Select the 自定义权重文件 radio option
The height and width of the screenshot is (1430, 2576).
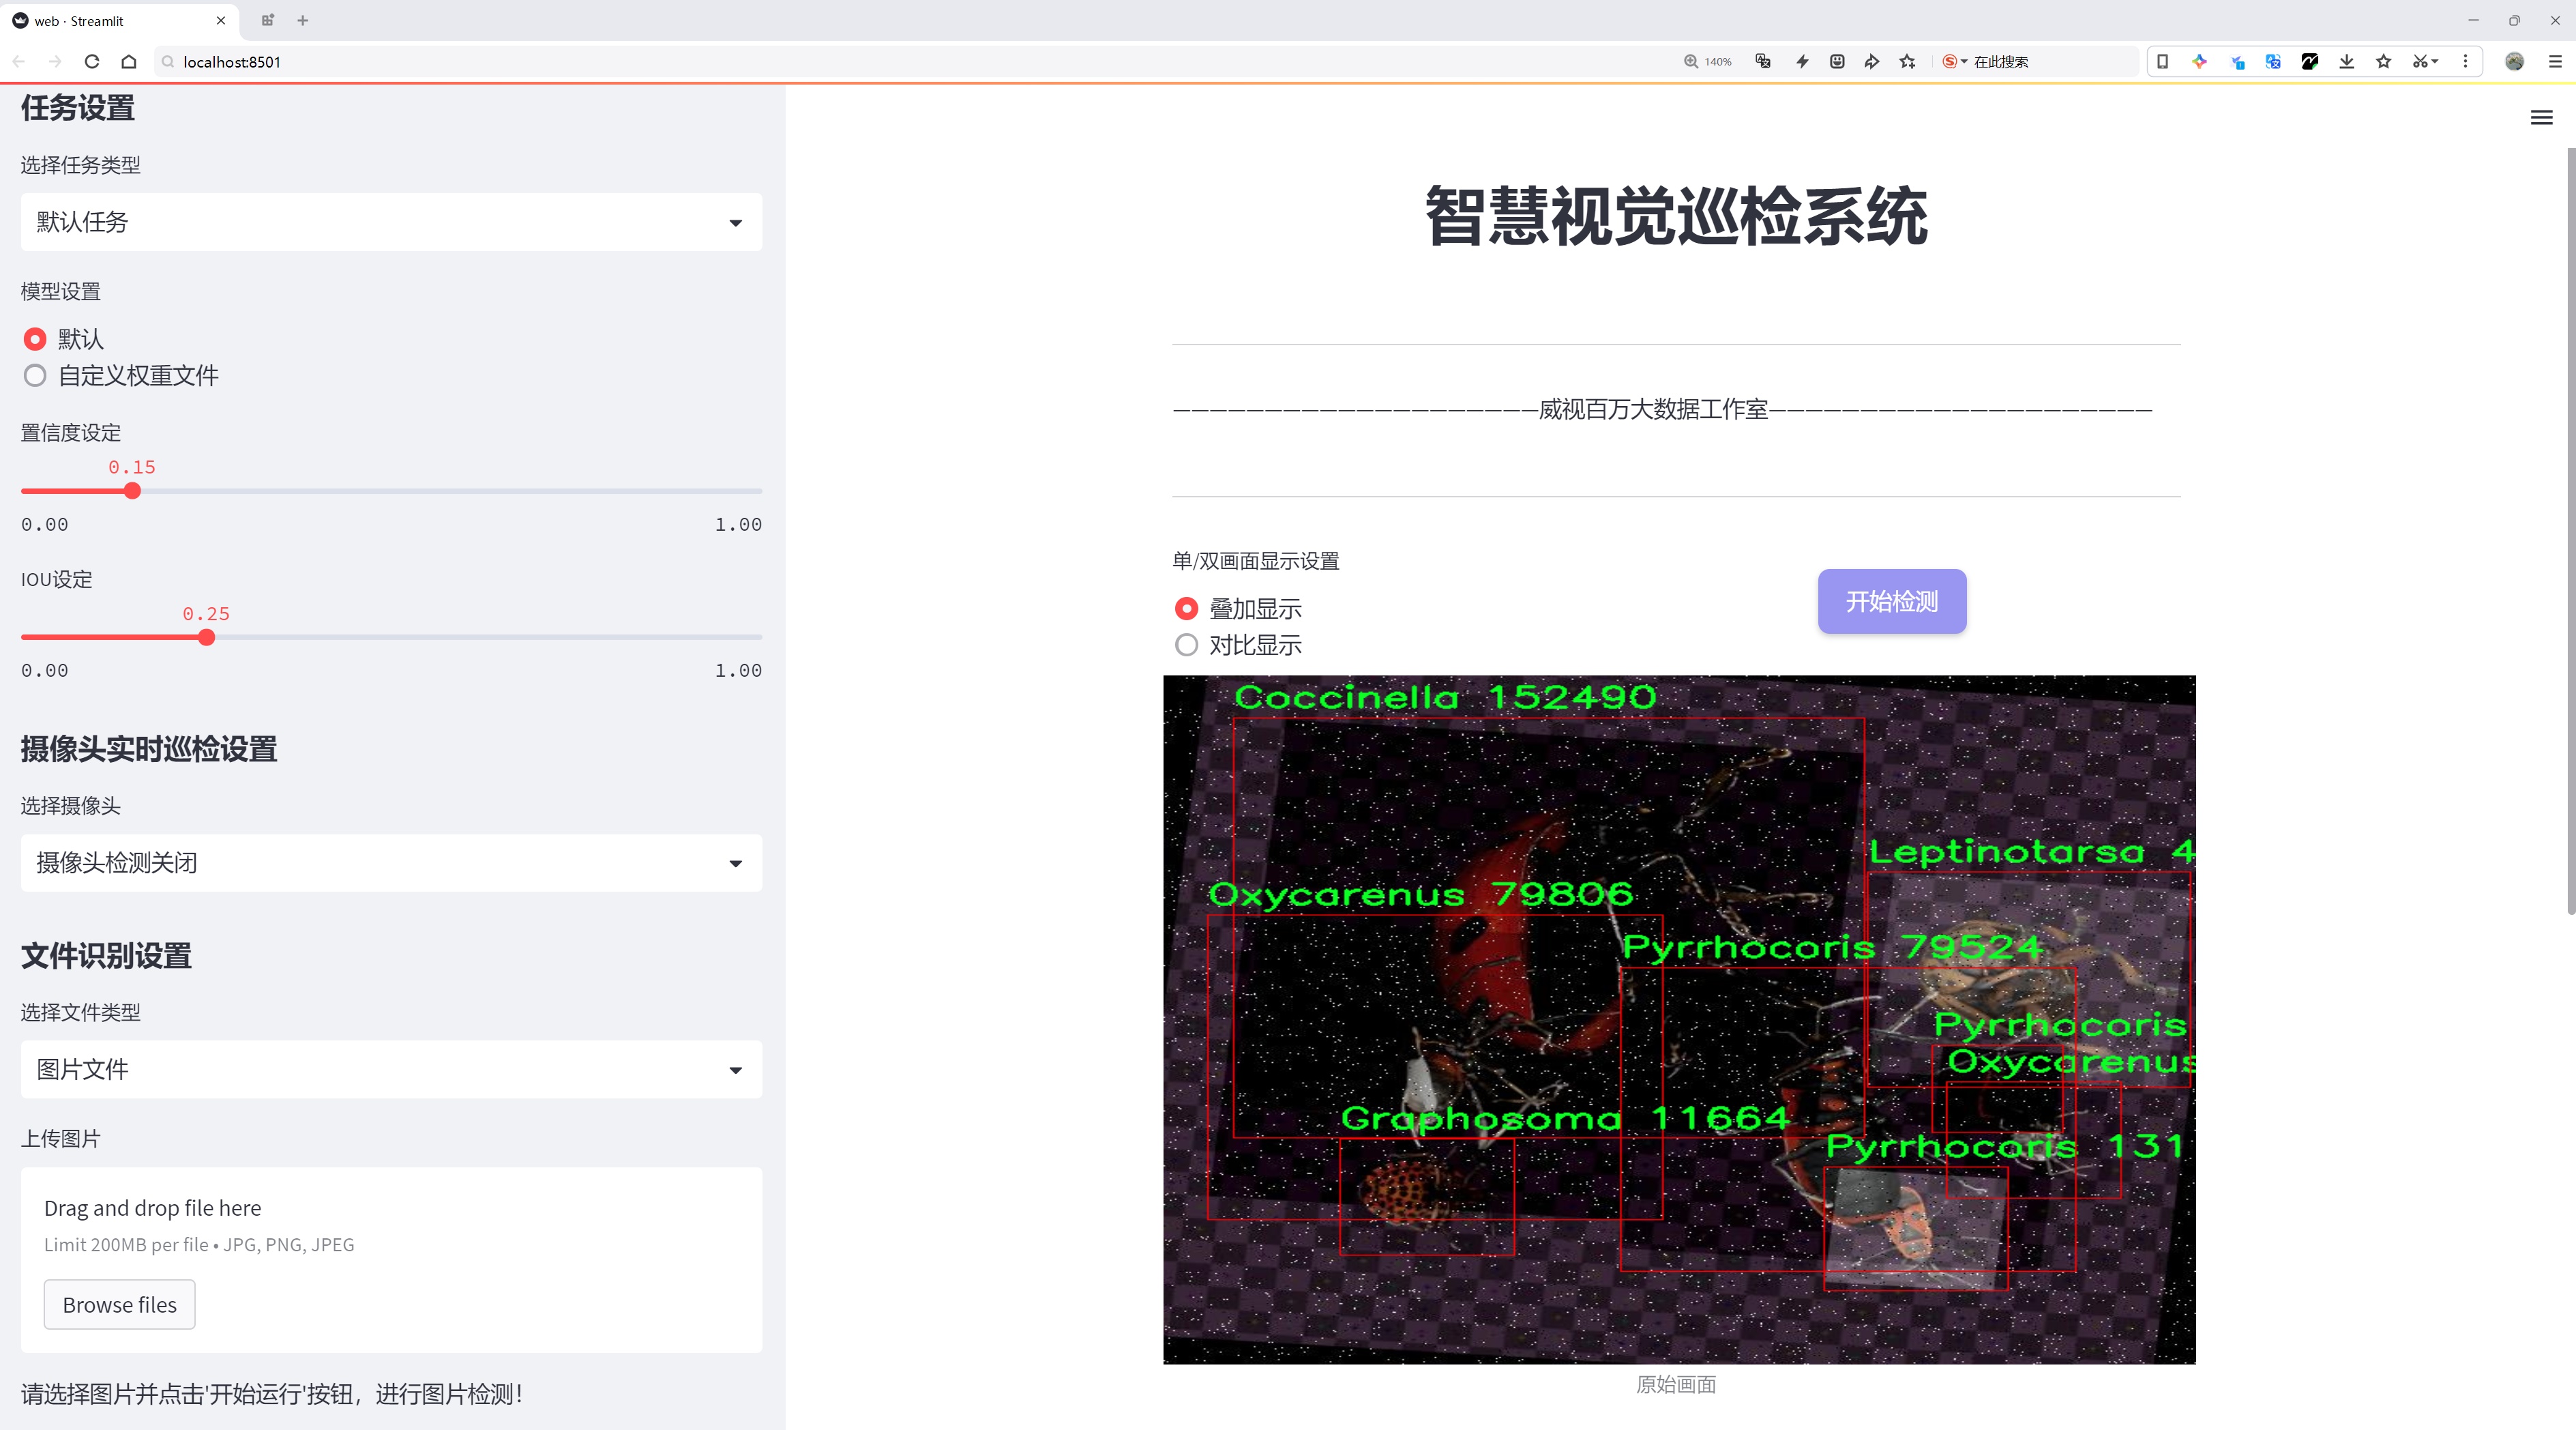pyautogui.click(x=35, y=375)
